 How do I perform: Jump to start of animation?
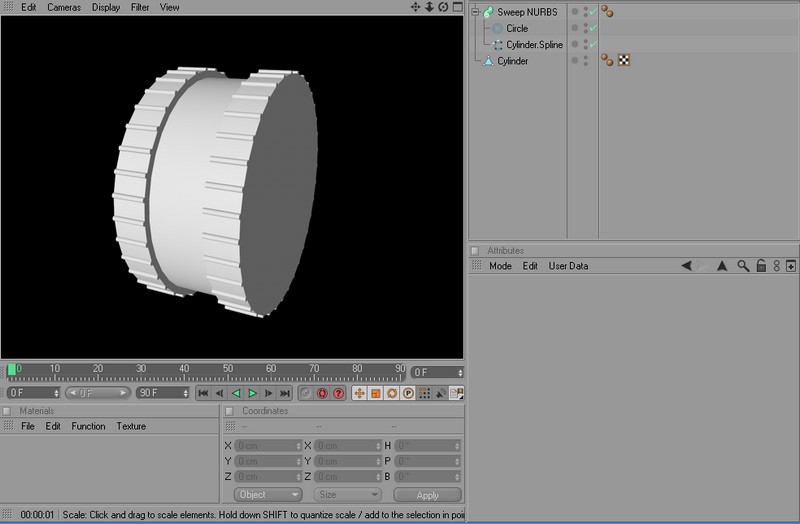click(203, 393)
